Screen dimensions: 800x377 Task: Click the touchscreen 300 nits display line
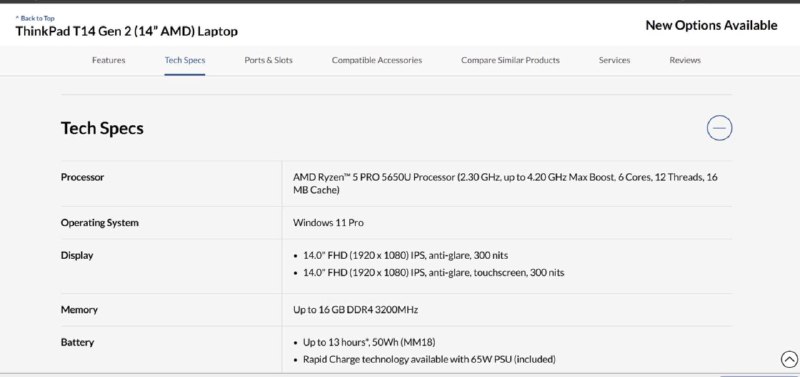pyautogui.click(x=434, y=273)
